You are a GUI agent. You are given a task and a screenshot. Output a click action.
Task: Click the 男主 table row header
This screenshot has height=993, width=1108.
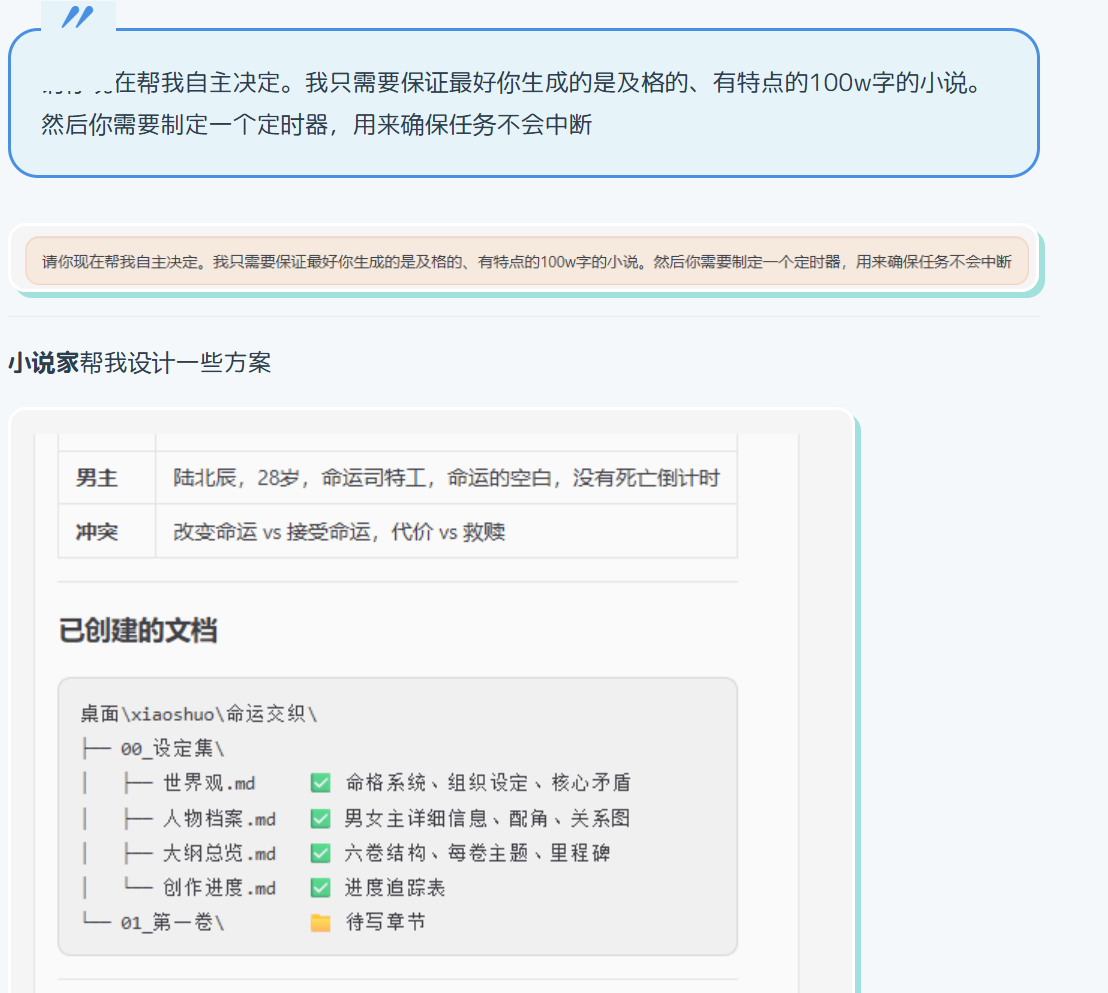pos(97,478)
